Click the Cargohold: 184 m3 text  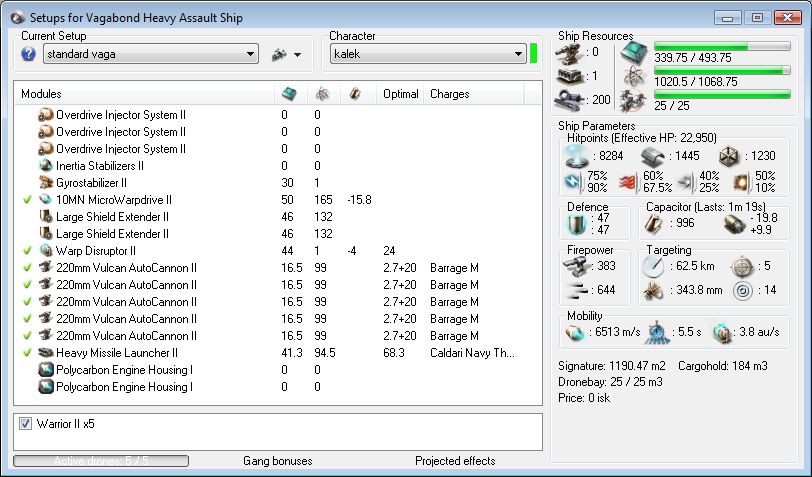tap(723, 366)
